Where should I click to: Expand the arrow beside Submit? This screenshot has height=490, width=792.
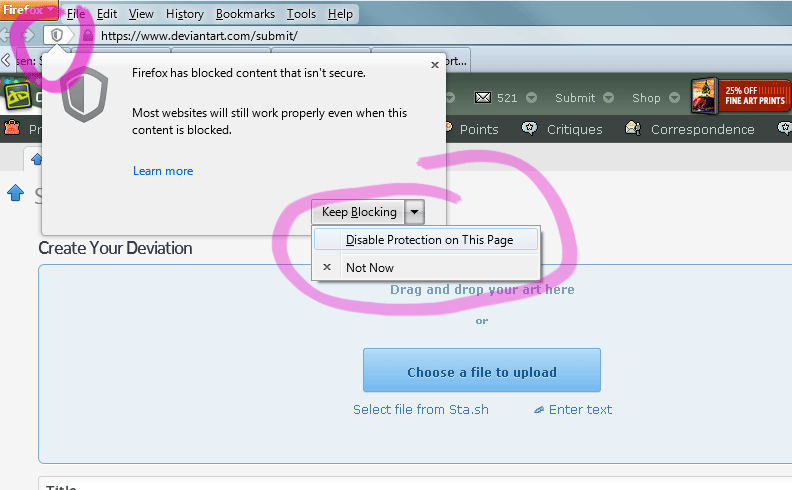point(608,97)
